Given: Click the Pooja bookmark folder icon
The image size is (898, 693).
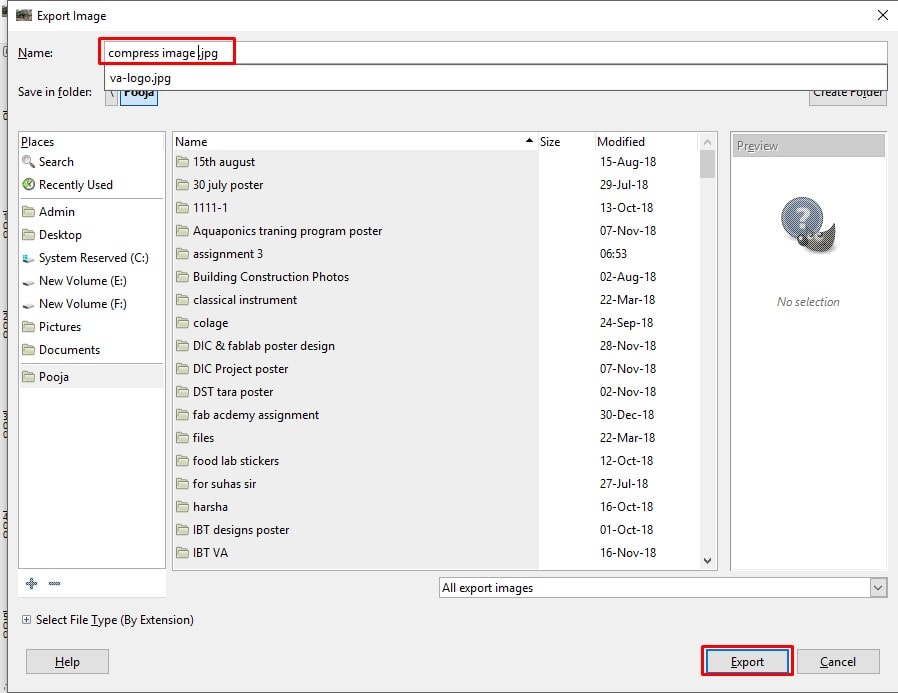Looking at the screenshot, I should pyautogui.click(x=28, y=376).
